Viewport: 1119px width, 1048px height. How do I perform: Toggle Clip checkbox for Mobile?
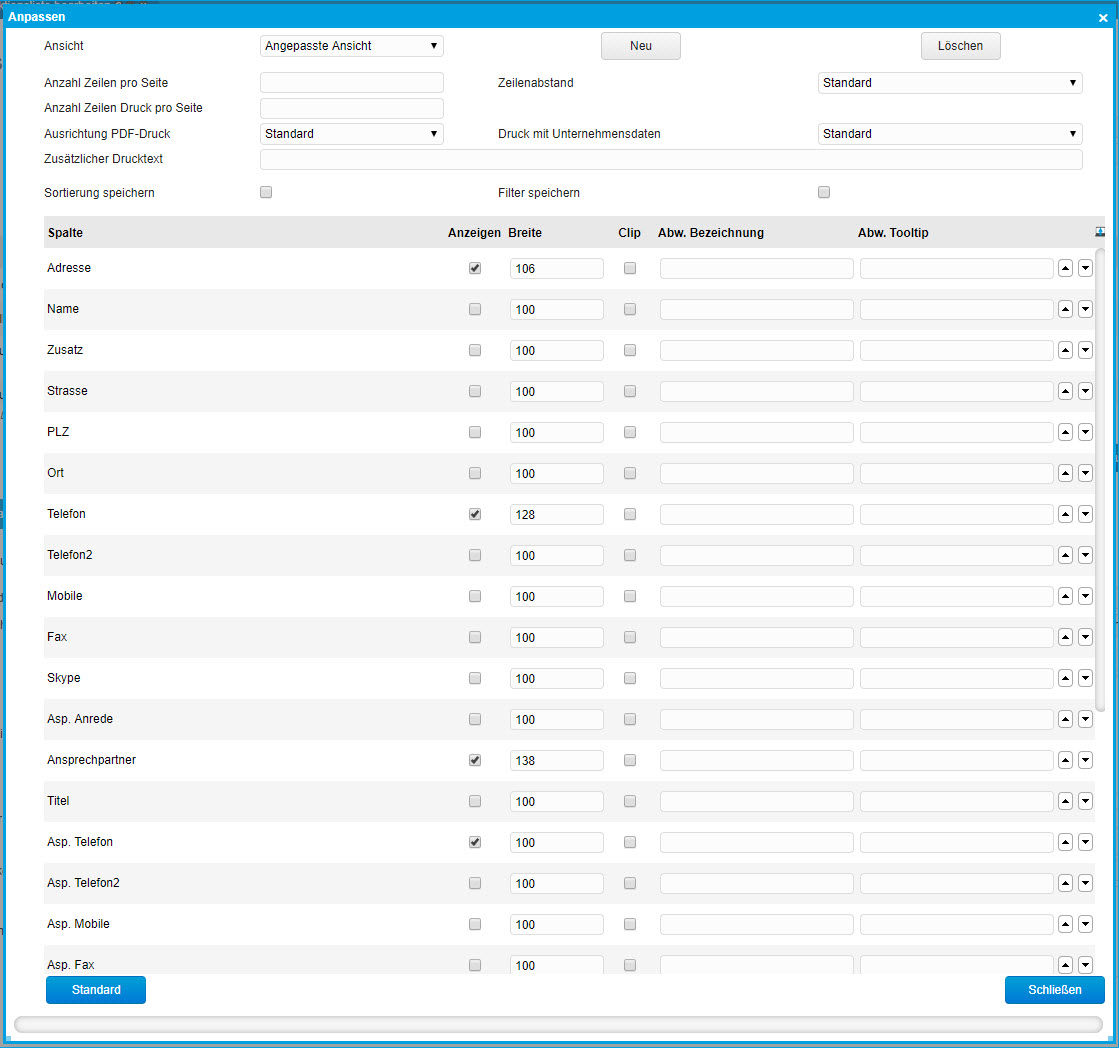629,596
